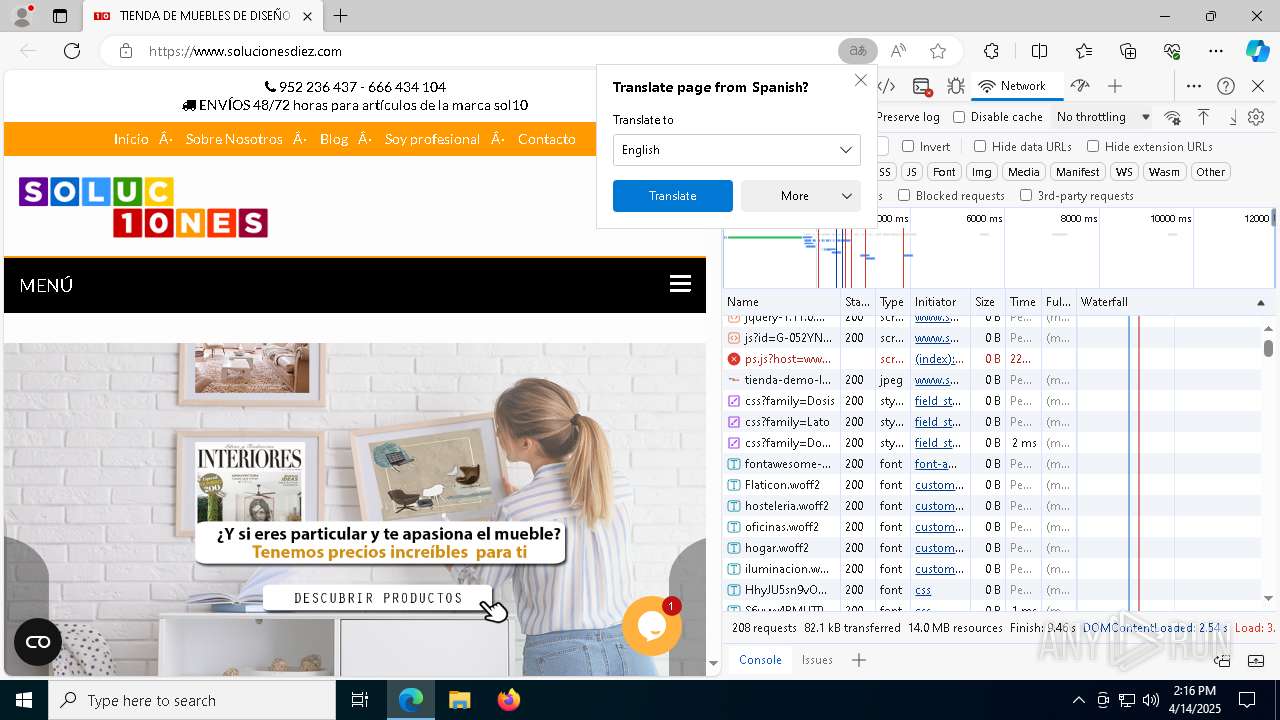Open the Elements panel code icon

pyautogui.click(x=887, y=86)
